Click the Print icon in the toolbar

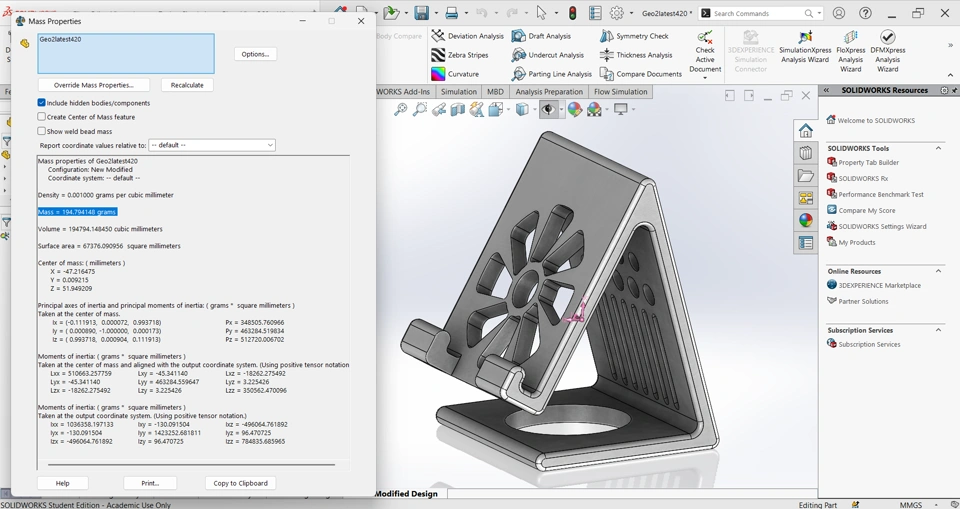pyautogui.click(x=452, y=13)
